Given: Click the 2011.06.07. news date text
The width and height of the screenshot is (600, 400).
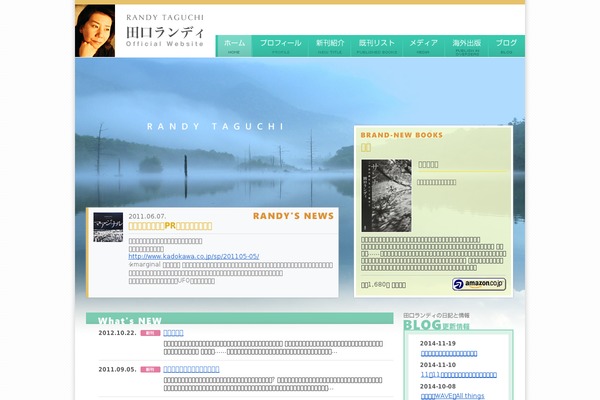Looking at the screenshot, I should click(x=147, y=216).
